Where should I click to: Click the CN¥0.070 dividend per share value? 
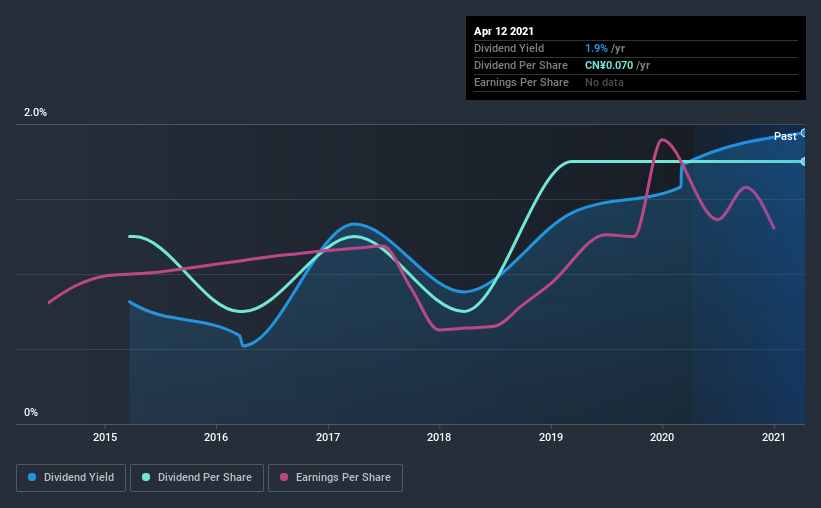pos(609,65)
